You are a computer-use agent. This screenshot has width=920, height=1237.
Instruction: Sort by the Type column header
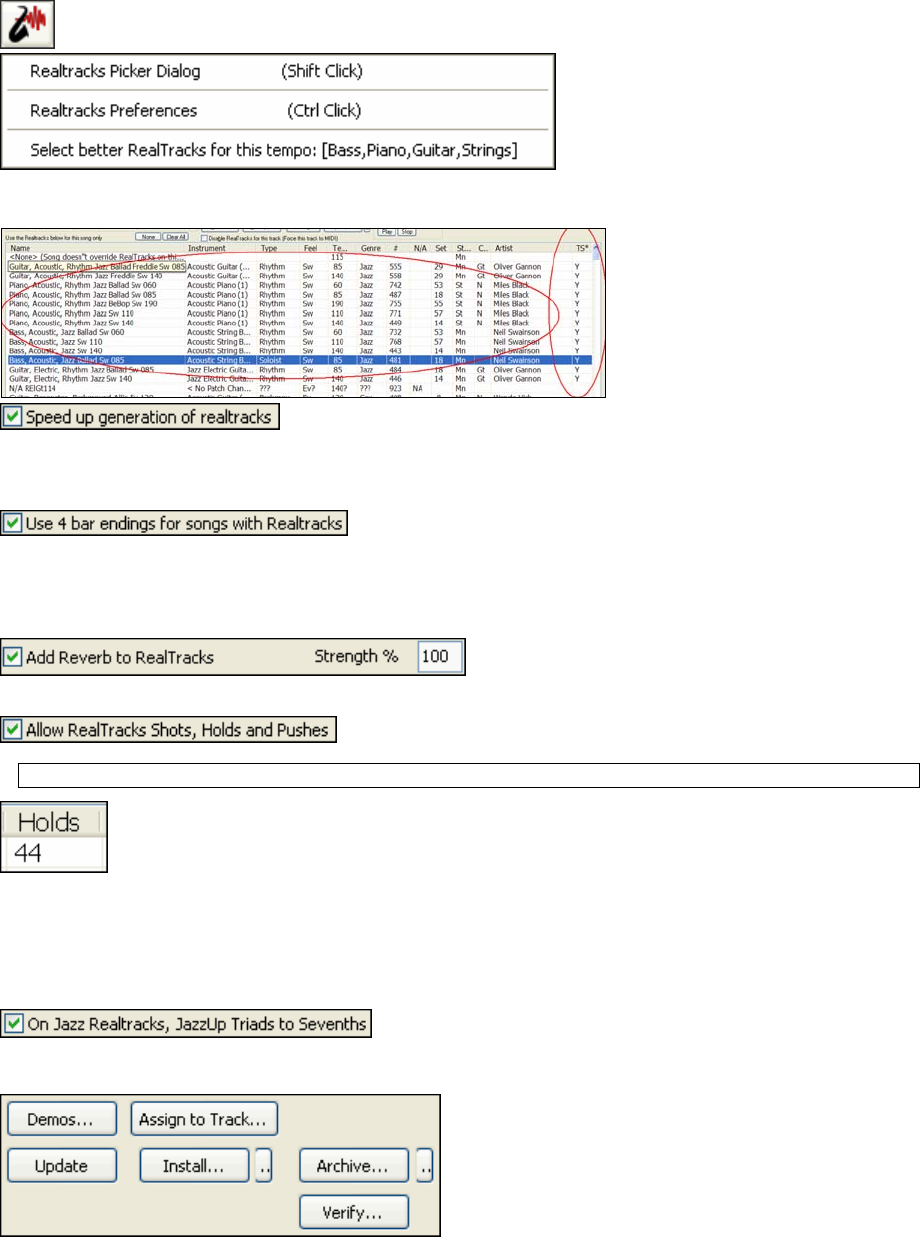(279, 248)
